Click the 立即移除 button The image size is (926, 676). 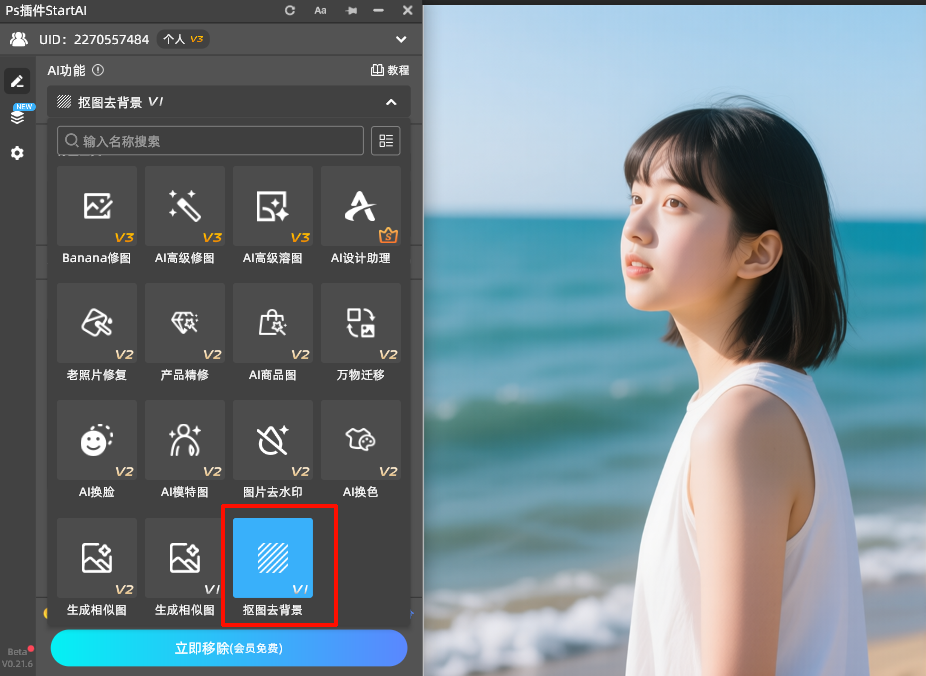[229, 648]
